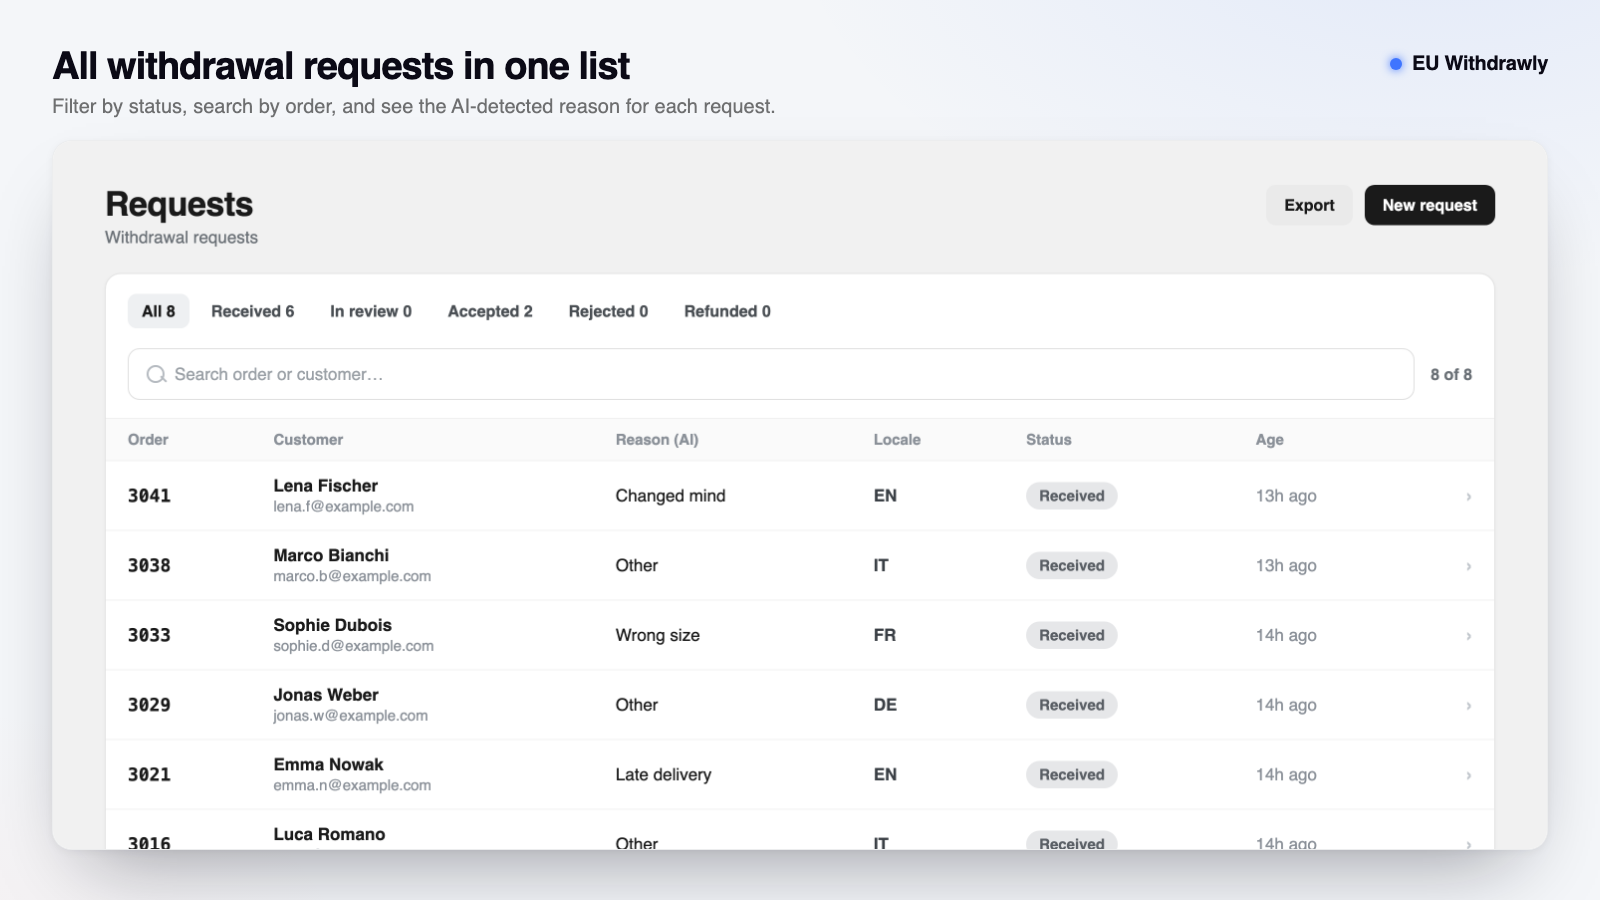Show the In review 0 tab
Image resolution: width=1600 pixels, height=900 pixels.
pyautogui.click(x=371, y=311)
